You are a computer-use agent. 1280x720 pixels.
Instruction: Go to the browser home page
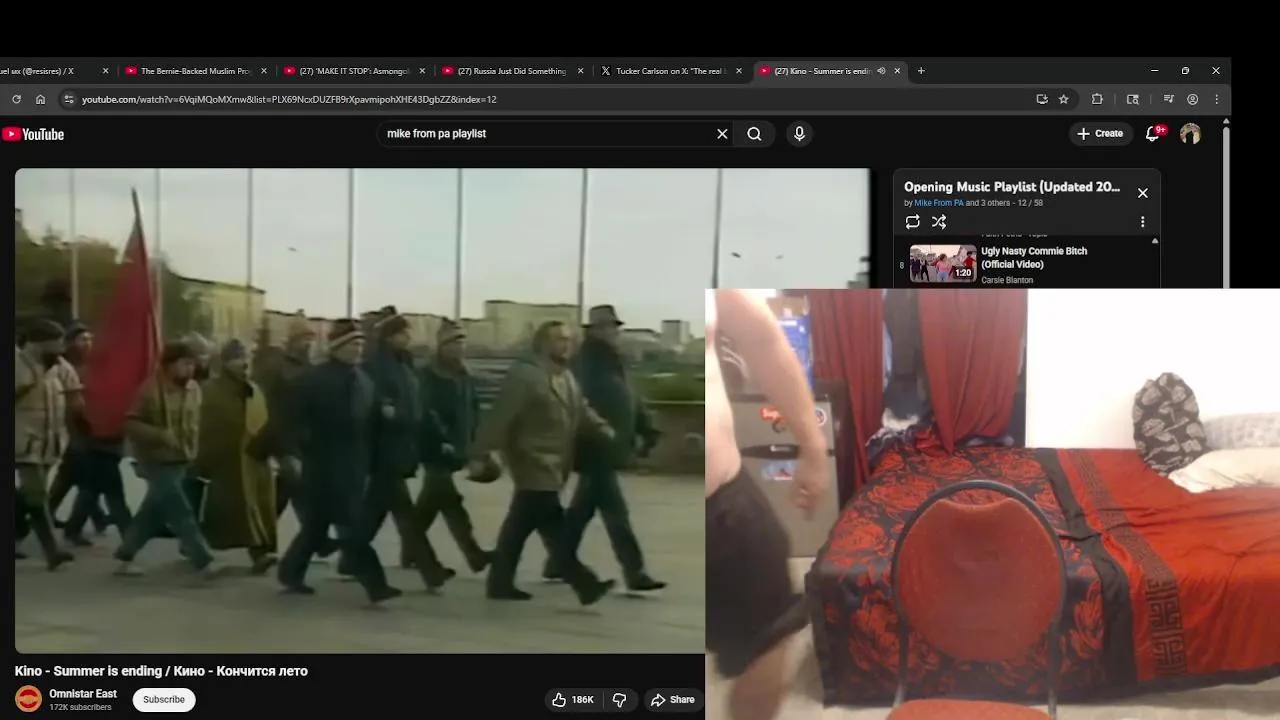click(40, 99)
